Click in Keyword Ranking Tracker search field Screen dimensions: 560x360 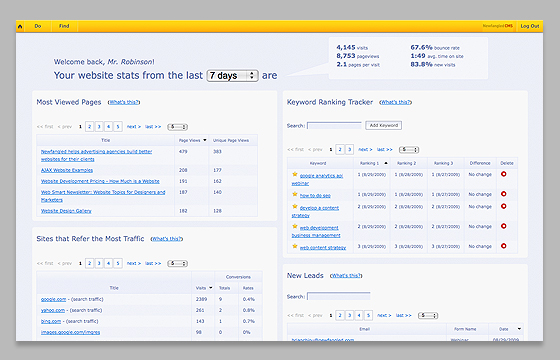334,126
